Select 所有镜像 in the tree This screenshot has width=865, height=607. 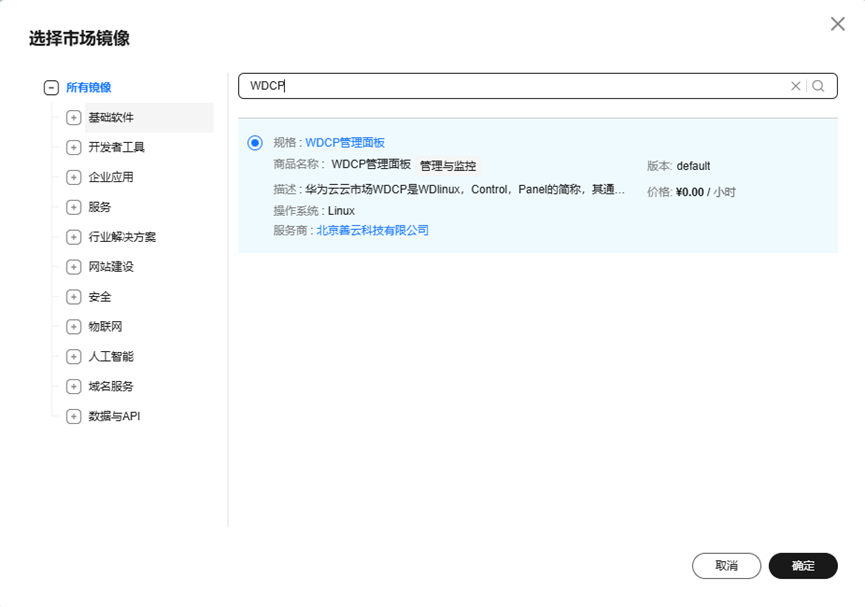(x=89, y=87)
